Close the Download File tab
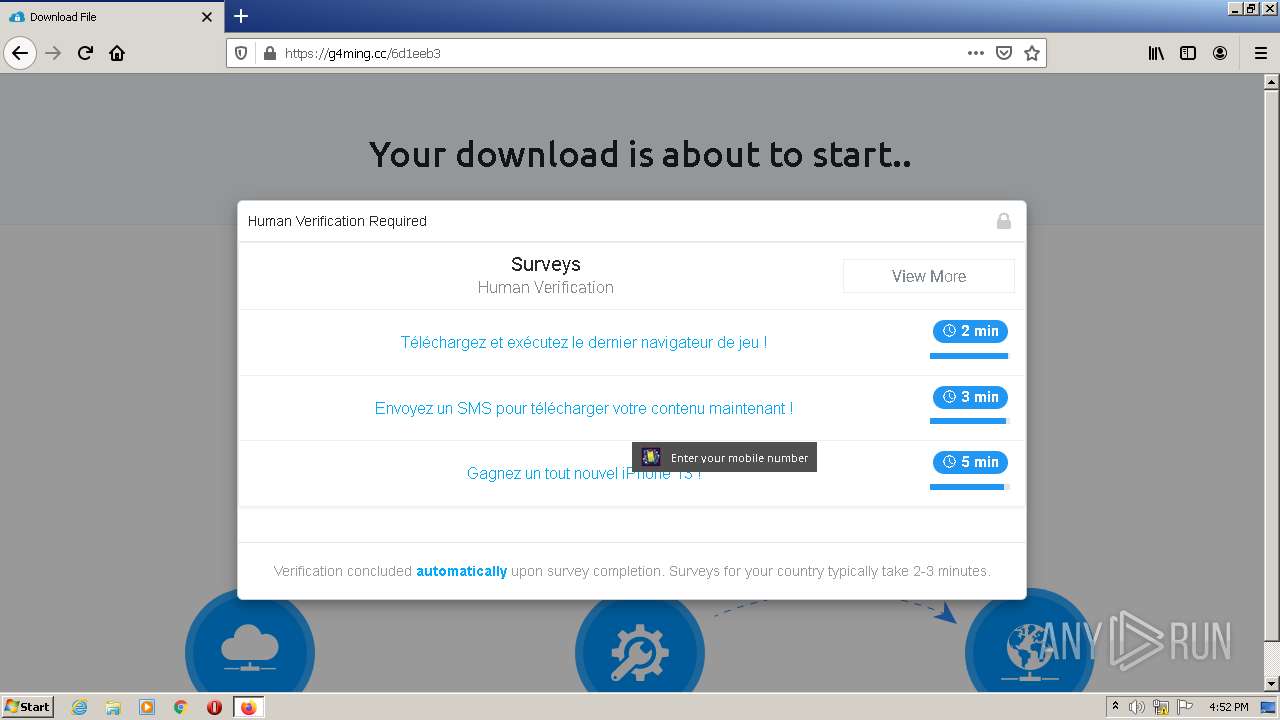Screen dimensions: 1280x720 point(207,17)
